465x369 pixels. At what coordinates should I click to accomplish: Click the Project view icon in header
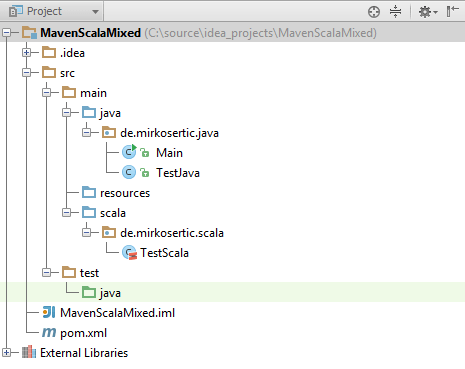16,11
